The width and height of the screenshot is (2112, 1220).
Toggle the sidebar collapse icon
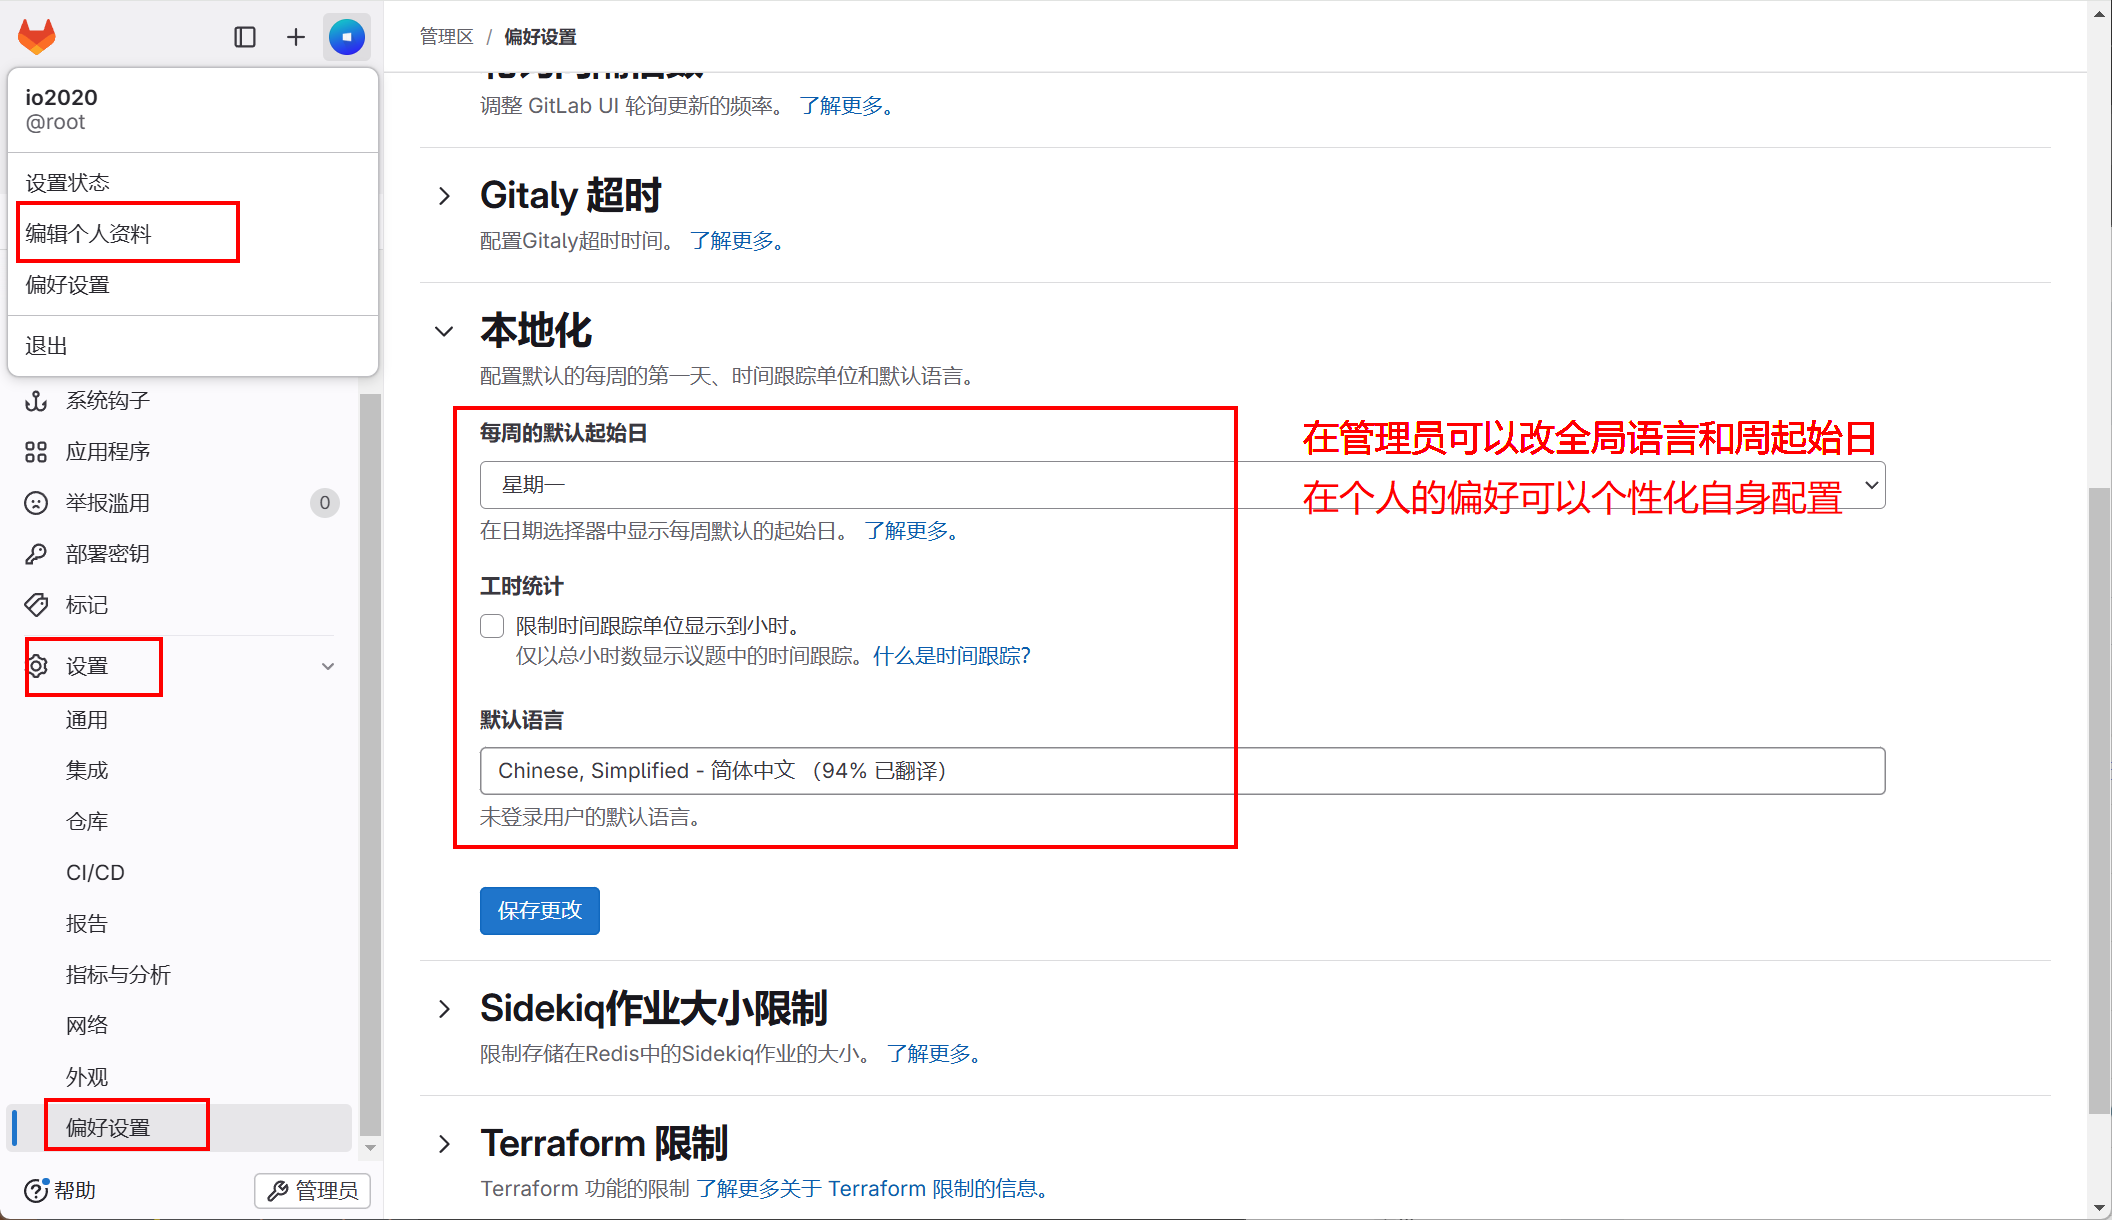point(245,37)
